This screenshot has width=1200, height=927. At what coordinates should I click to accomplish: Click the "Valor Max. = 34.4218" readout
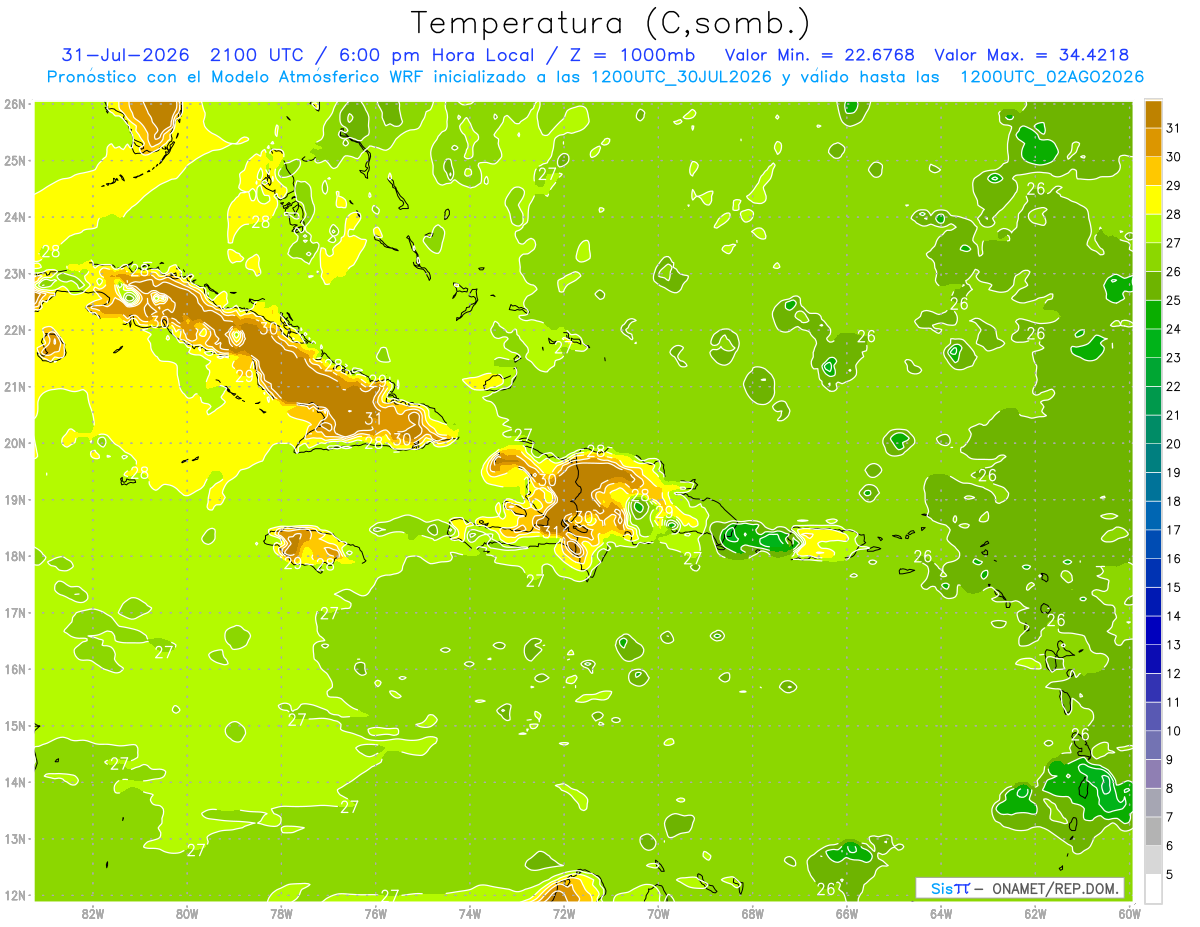(1032, 54)
